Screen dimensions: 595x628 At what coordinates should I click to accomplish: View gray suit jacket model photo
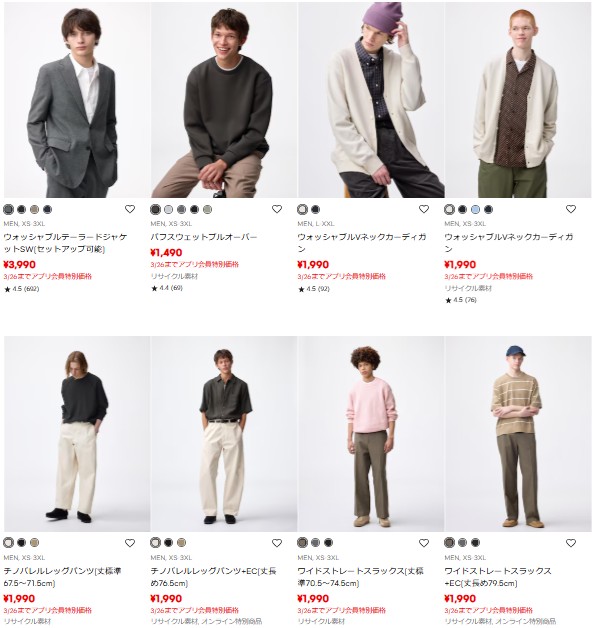pos(77,100)
